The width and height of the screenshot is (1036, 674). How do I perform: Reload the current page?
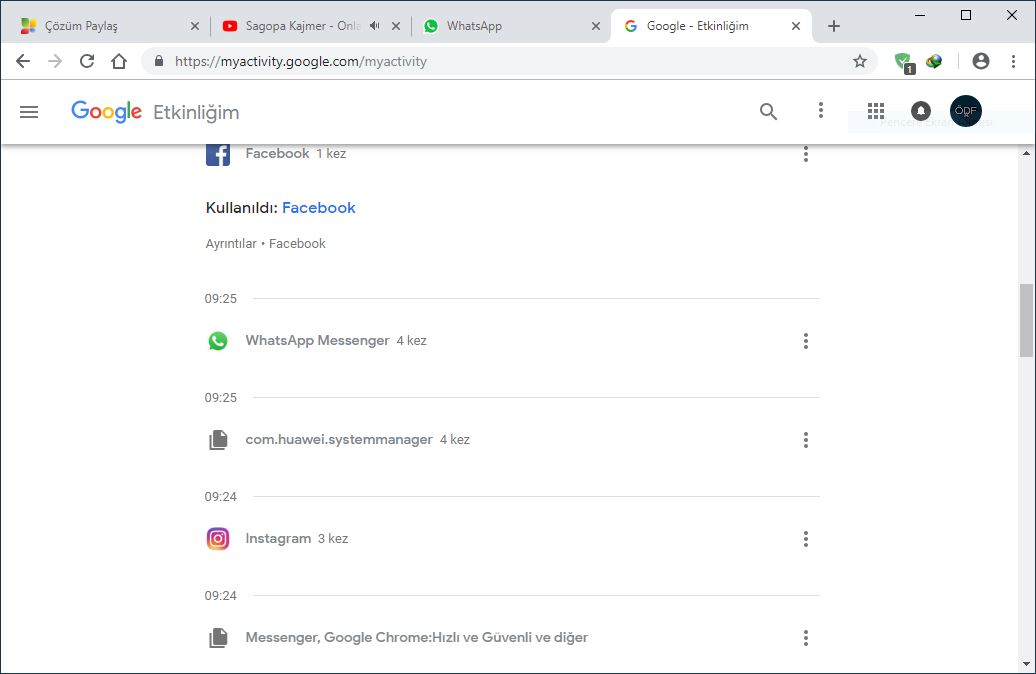[x=87, y=61]
